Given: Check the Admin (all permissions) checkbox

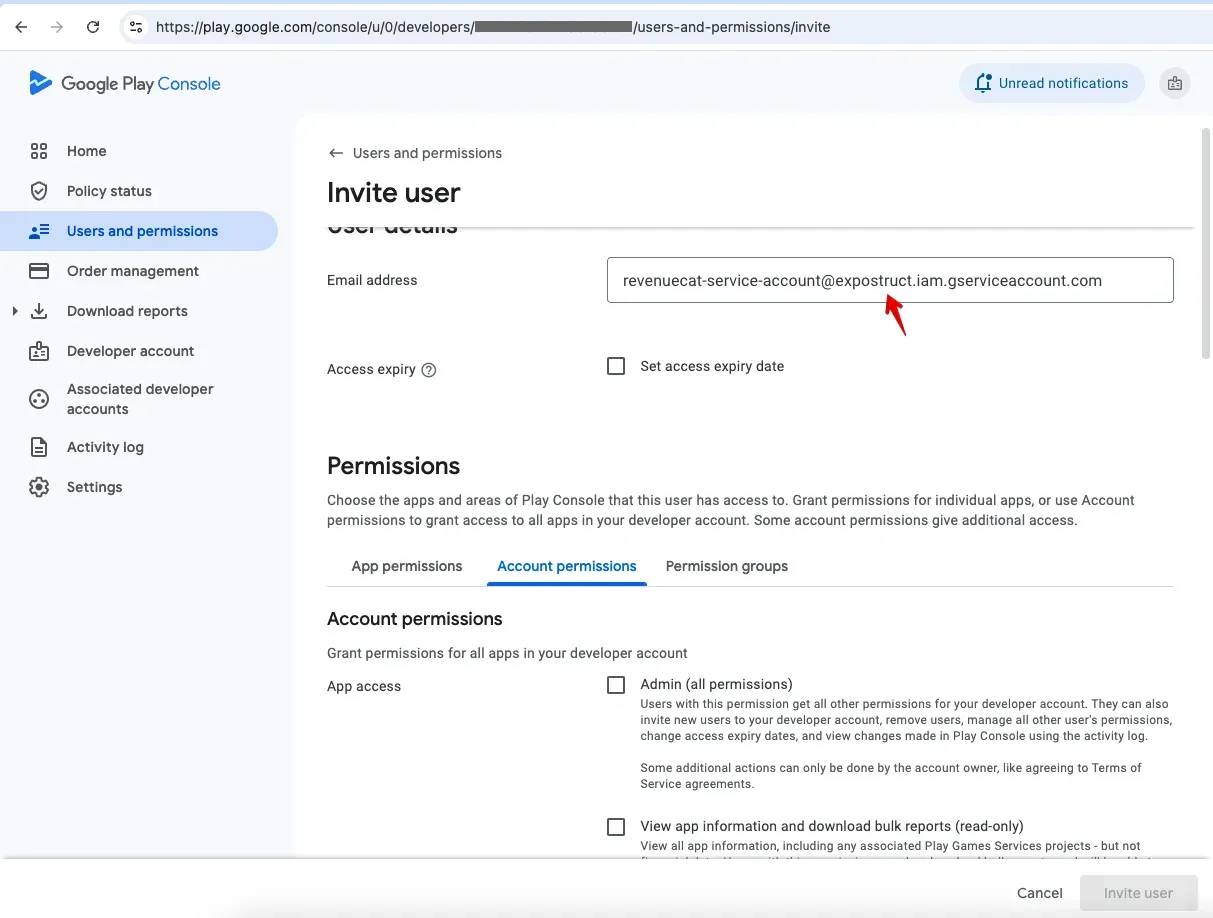Looking at the screenshot, I should point(616,685).
